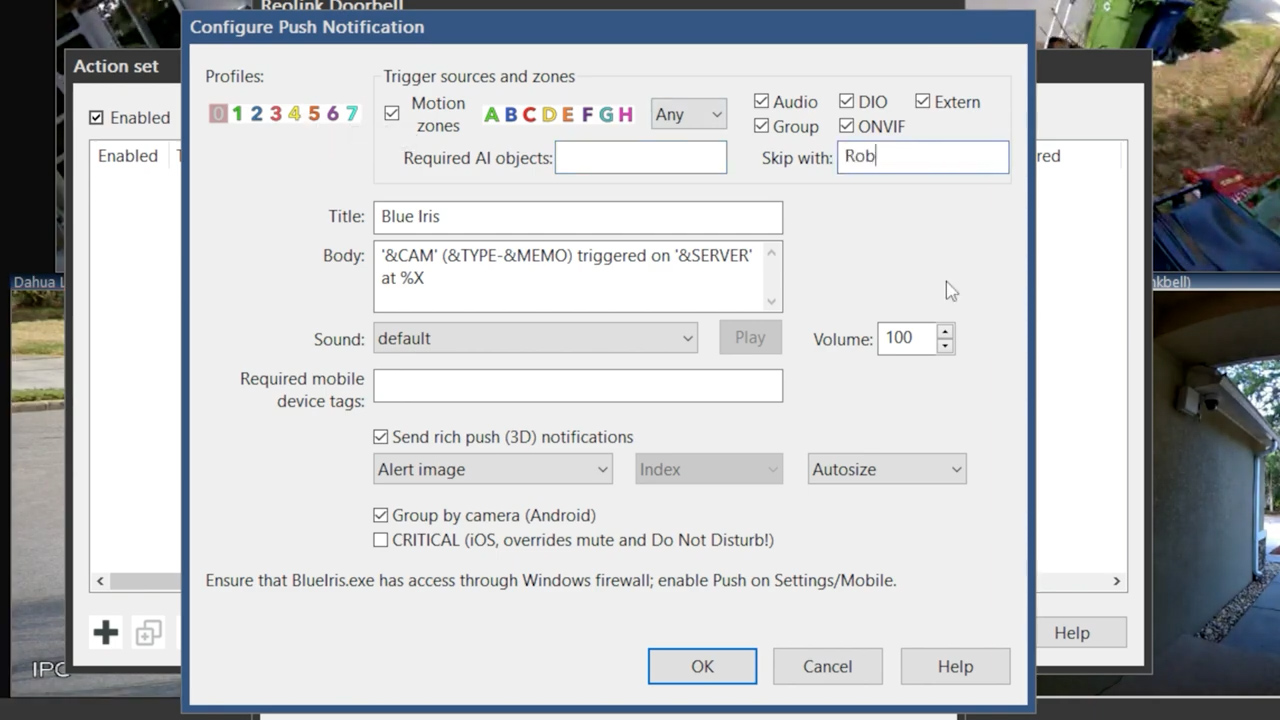Open the disabled Index dropdown

pos(709,469)
